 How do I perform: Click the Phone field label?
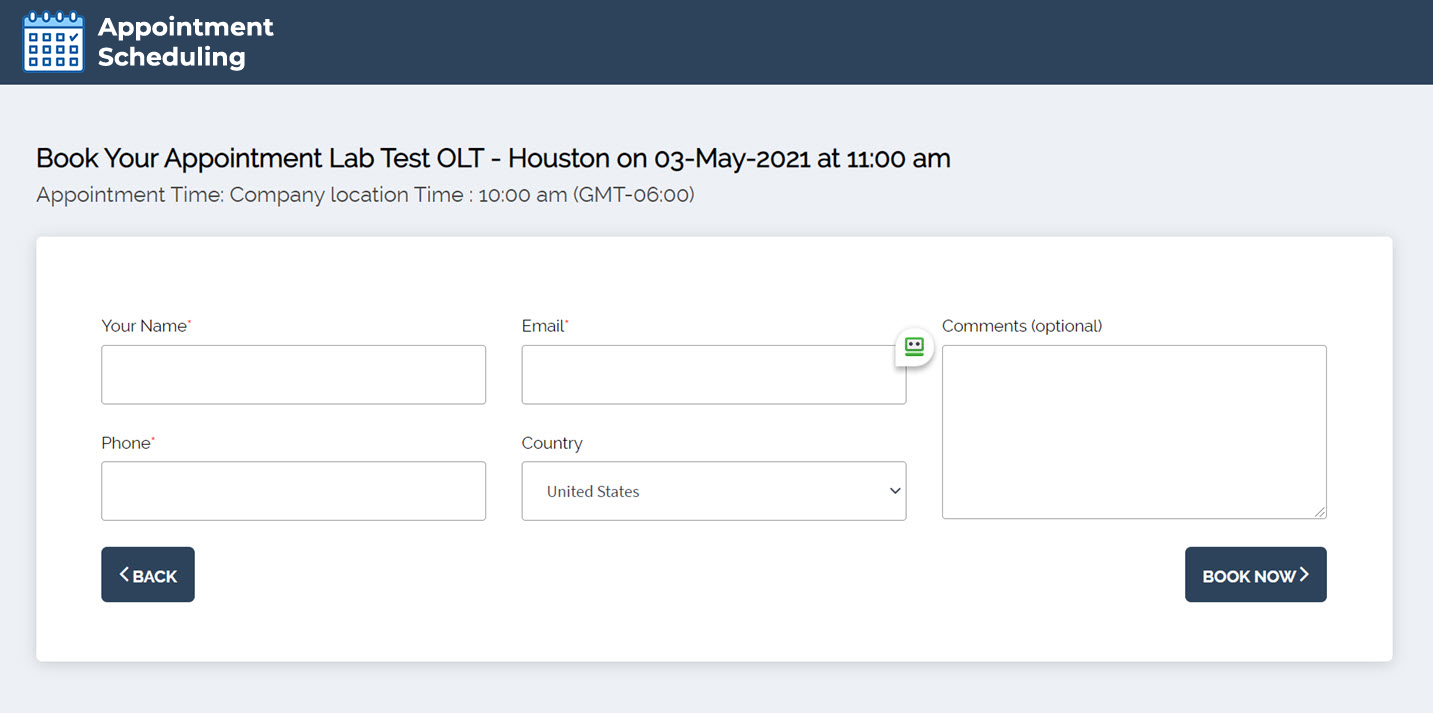126,443
